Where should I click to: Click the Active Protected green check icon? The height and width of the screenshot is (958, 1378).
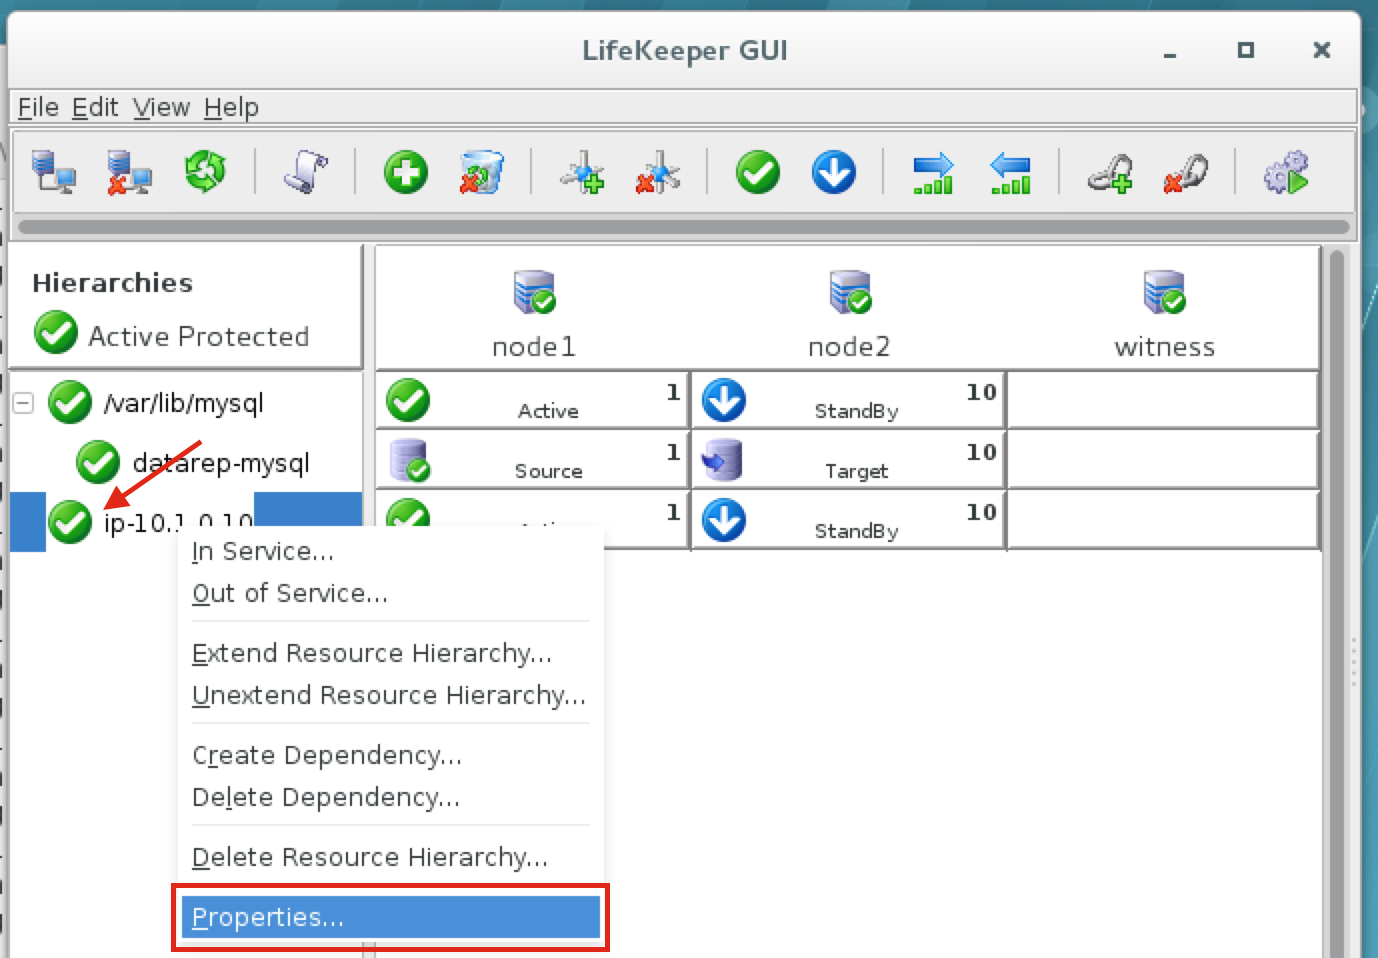point(56,333)
